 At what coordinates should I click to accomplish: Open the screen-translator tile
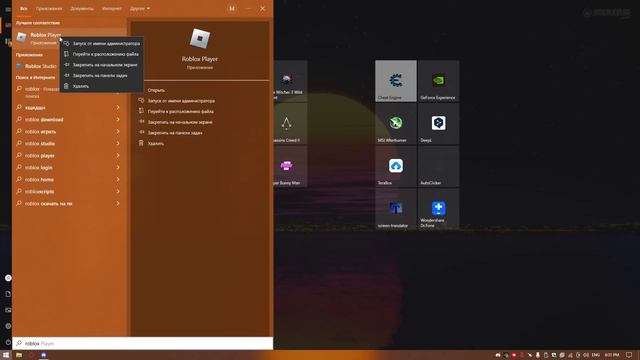tap(396, 209)
